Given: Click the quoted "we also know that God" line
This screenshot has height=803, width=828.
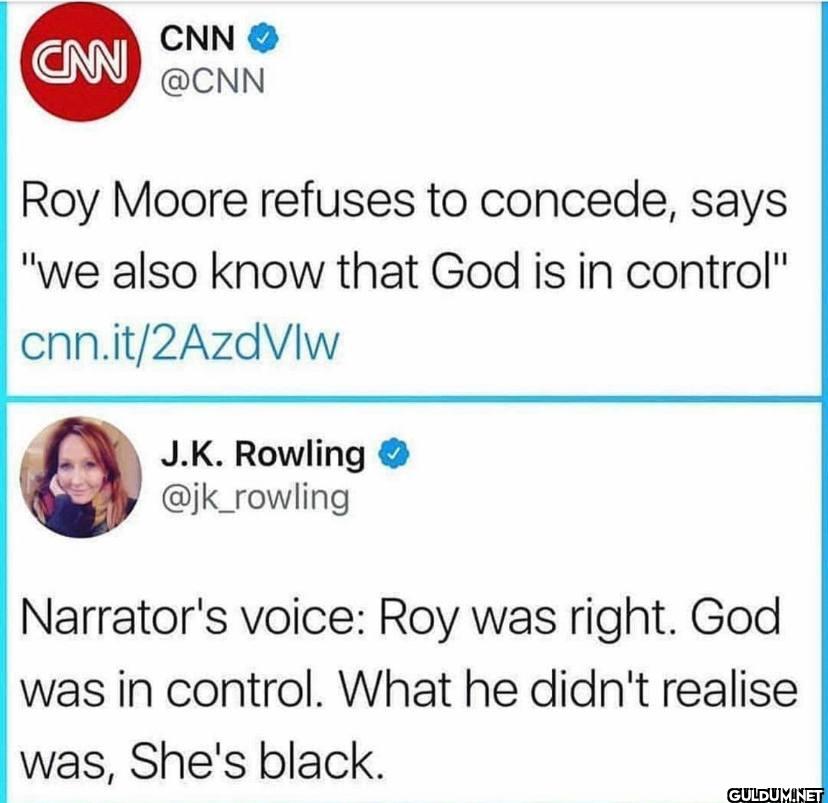Looking at the screenshot, I should (x=404, y=273).
